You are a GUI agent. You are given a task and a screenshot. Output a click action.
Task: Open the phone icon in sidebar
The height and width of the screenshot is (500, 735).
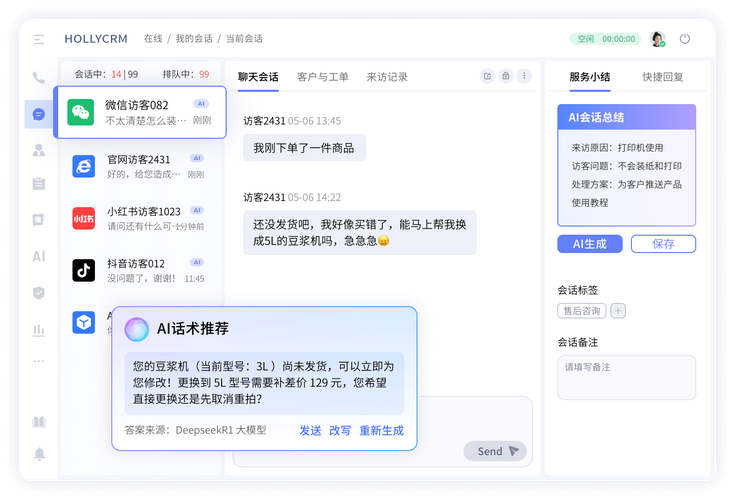pos(39,78)
